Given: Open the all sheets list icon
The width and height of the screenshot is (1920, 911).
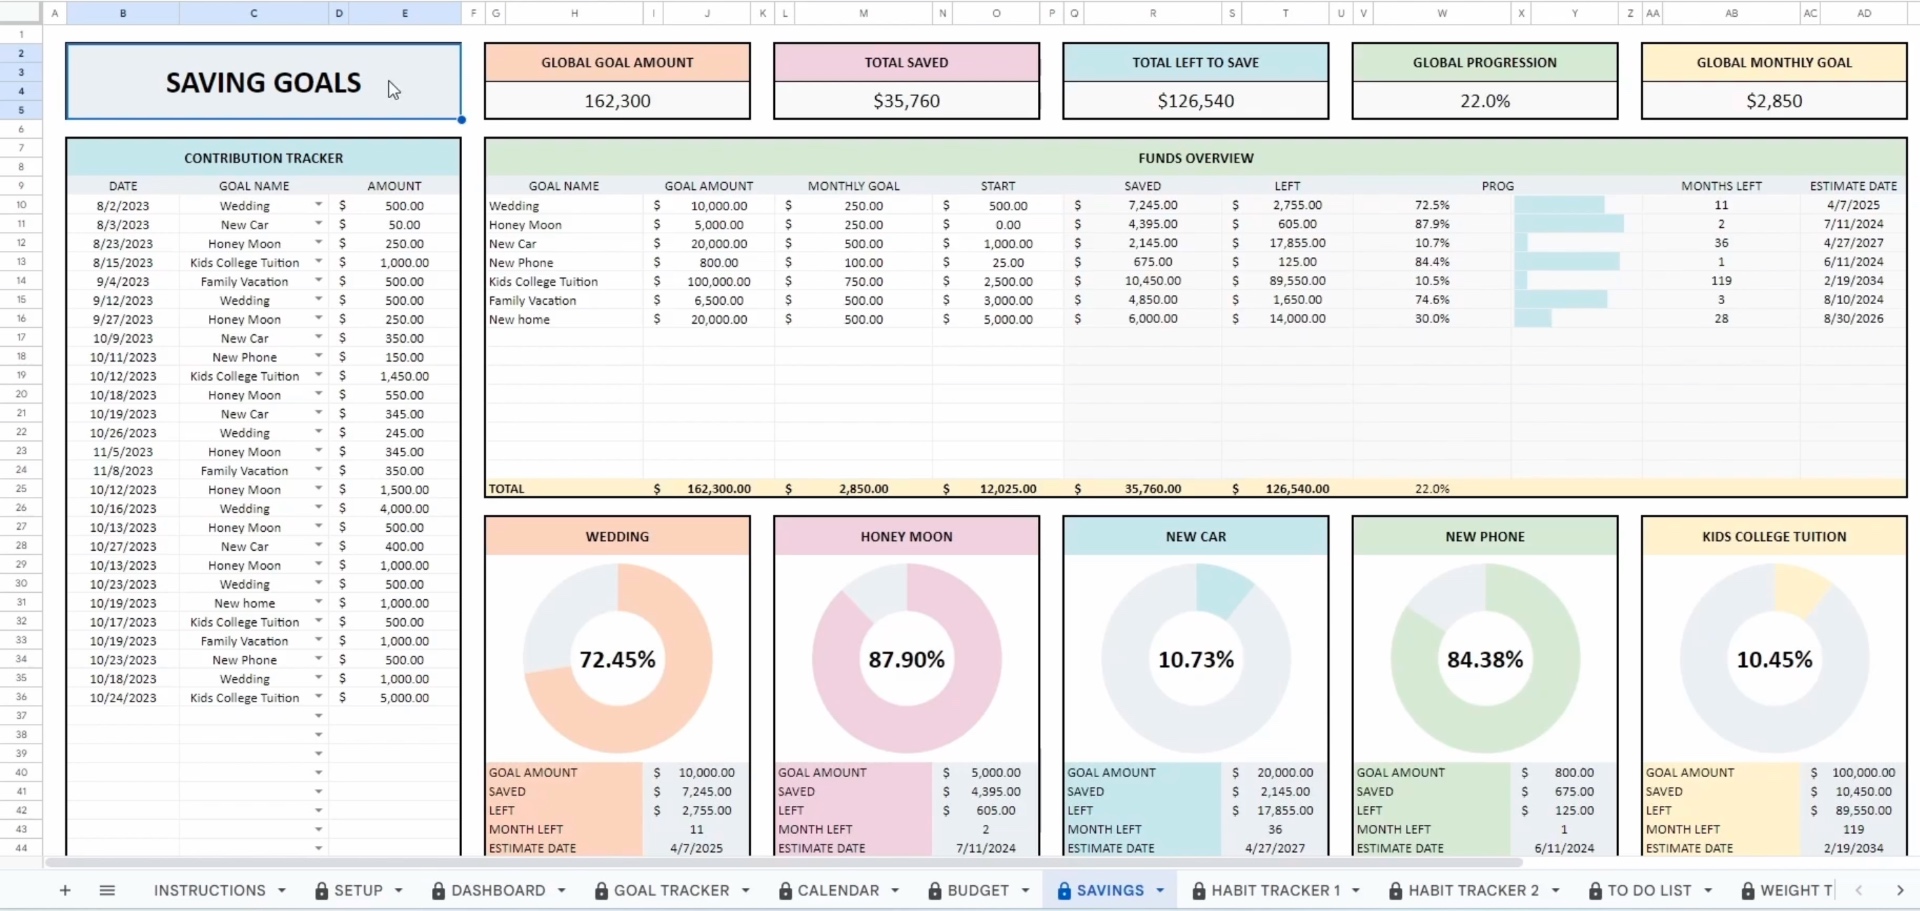Looking at the screenshot, I should [107, 890].
